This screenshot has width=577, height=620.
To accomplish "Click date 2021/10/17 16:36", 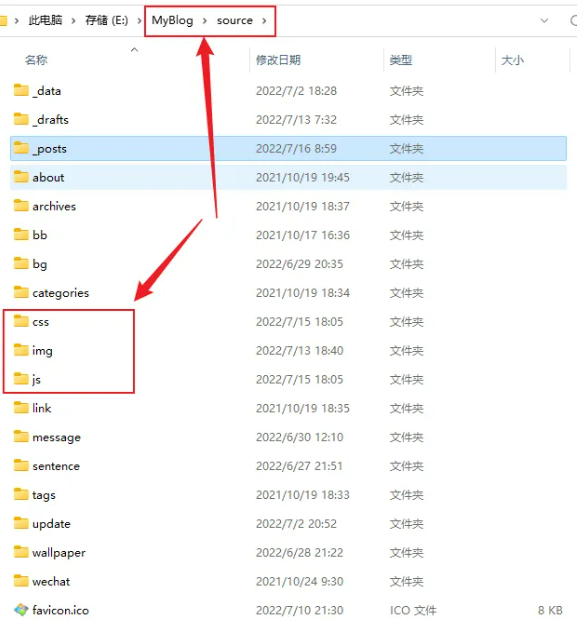I will coord(303,235).
